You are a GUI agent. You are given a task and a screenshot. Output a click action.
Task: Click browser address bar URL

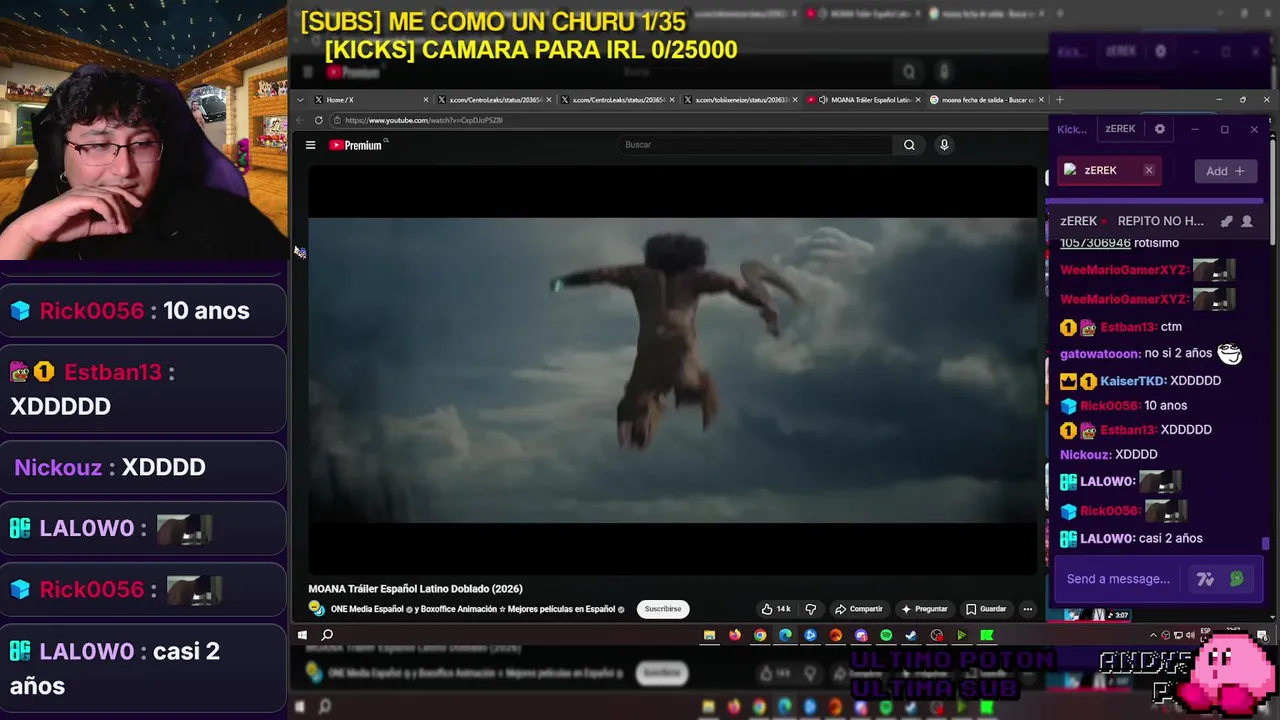(x=424, y=120)
